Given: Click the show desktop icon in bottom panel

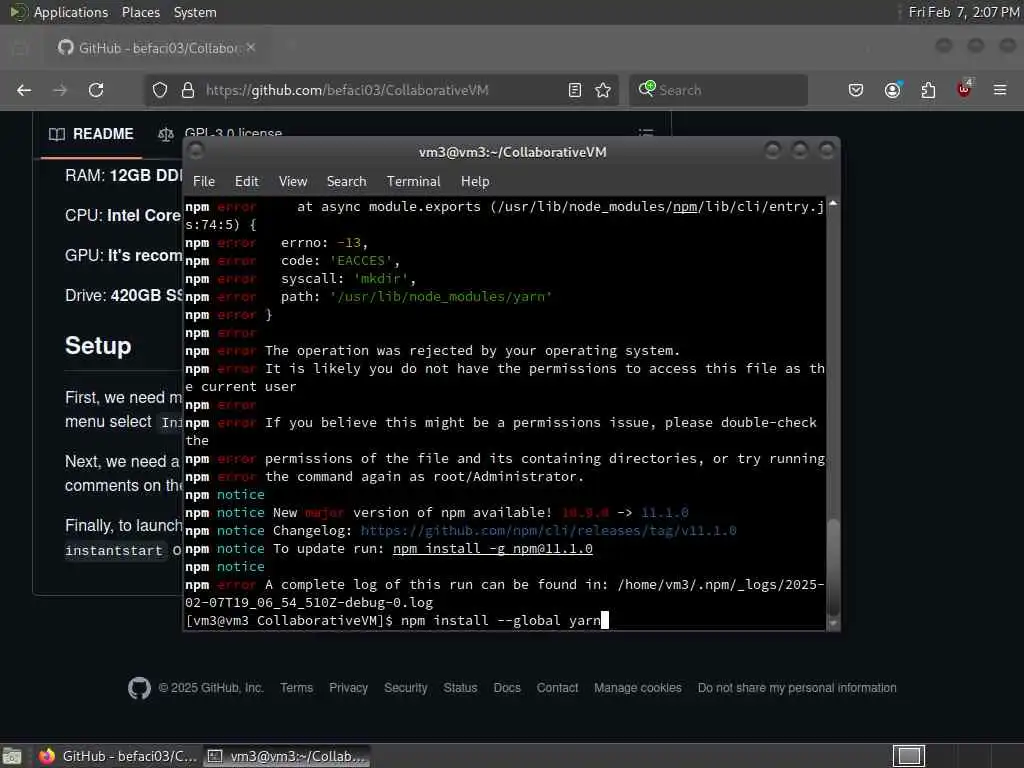Looking at the screenshot, I should pos(12,756).
